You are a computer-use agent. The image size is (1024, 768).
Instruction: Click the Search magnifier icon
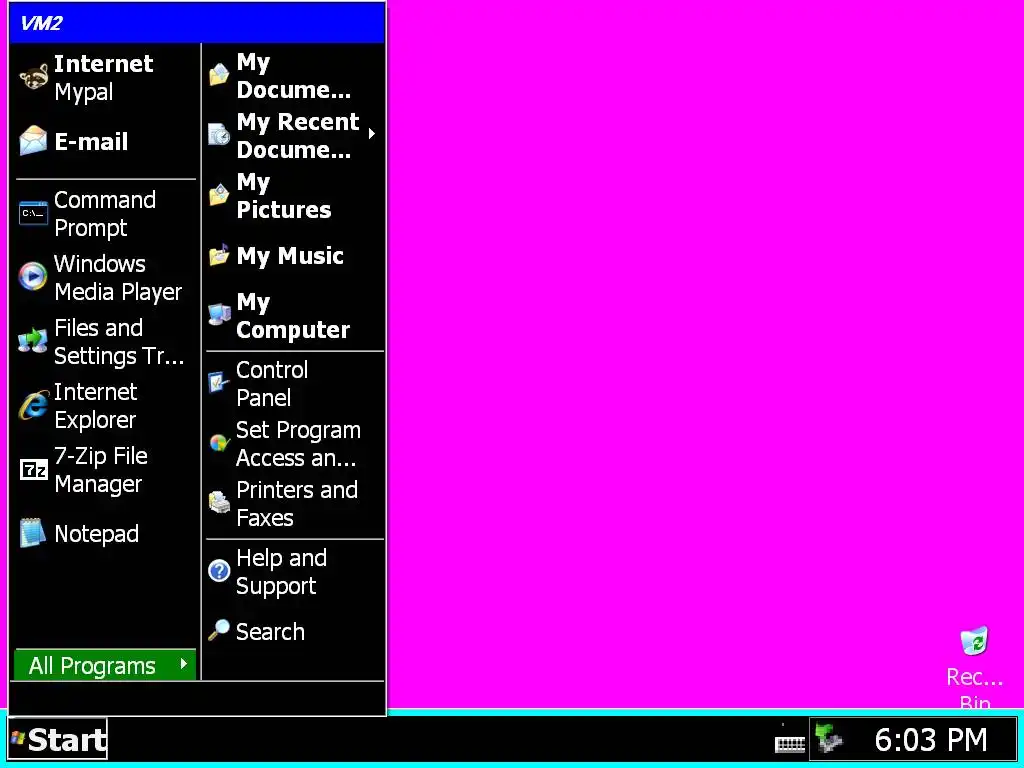[219, 631]
